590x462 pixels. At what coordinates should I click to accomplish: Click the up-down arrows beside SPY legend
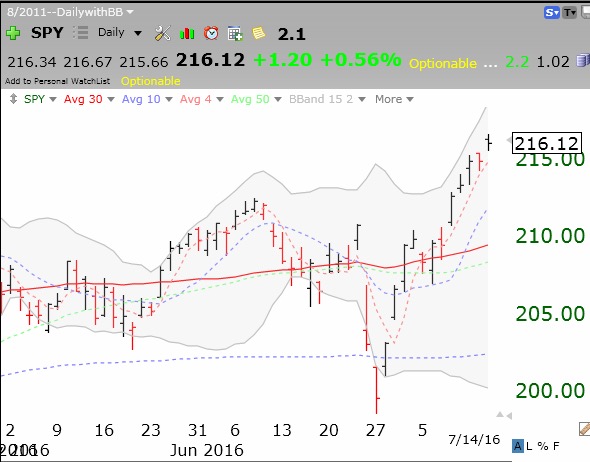point(13,99)
